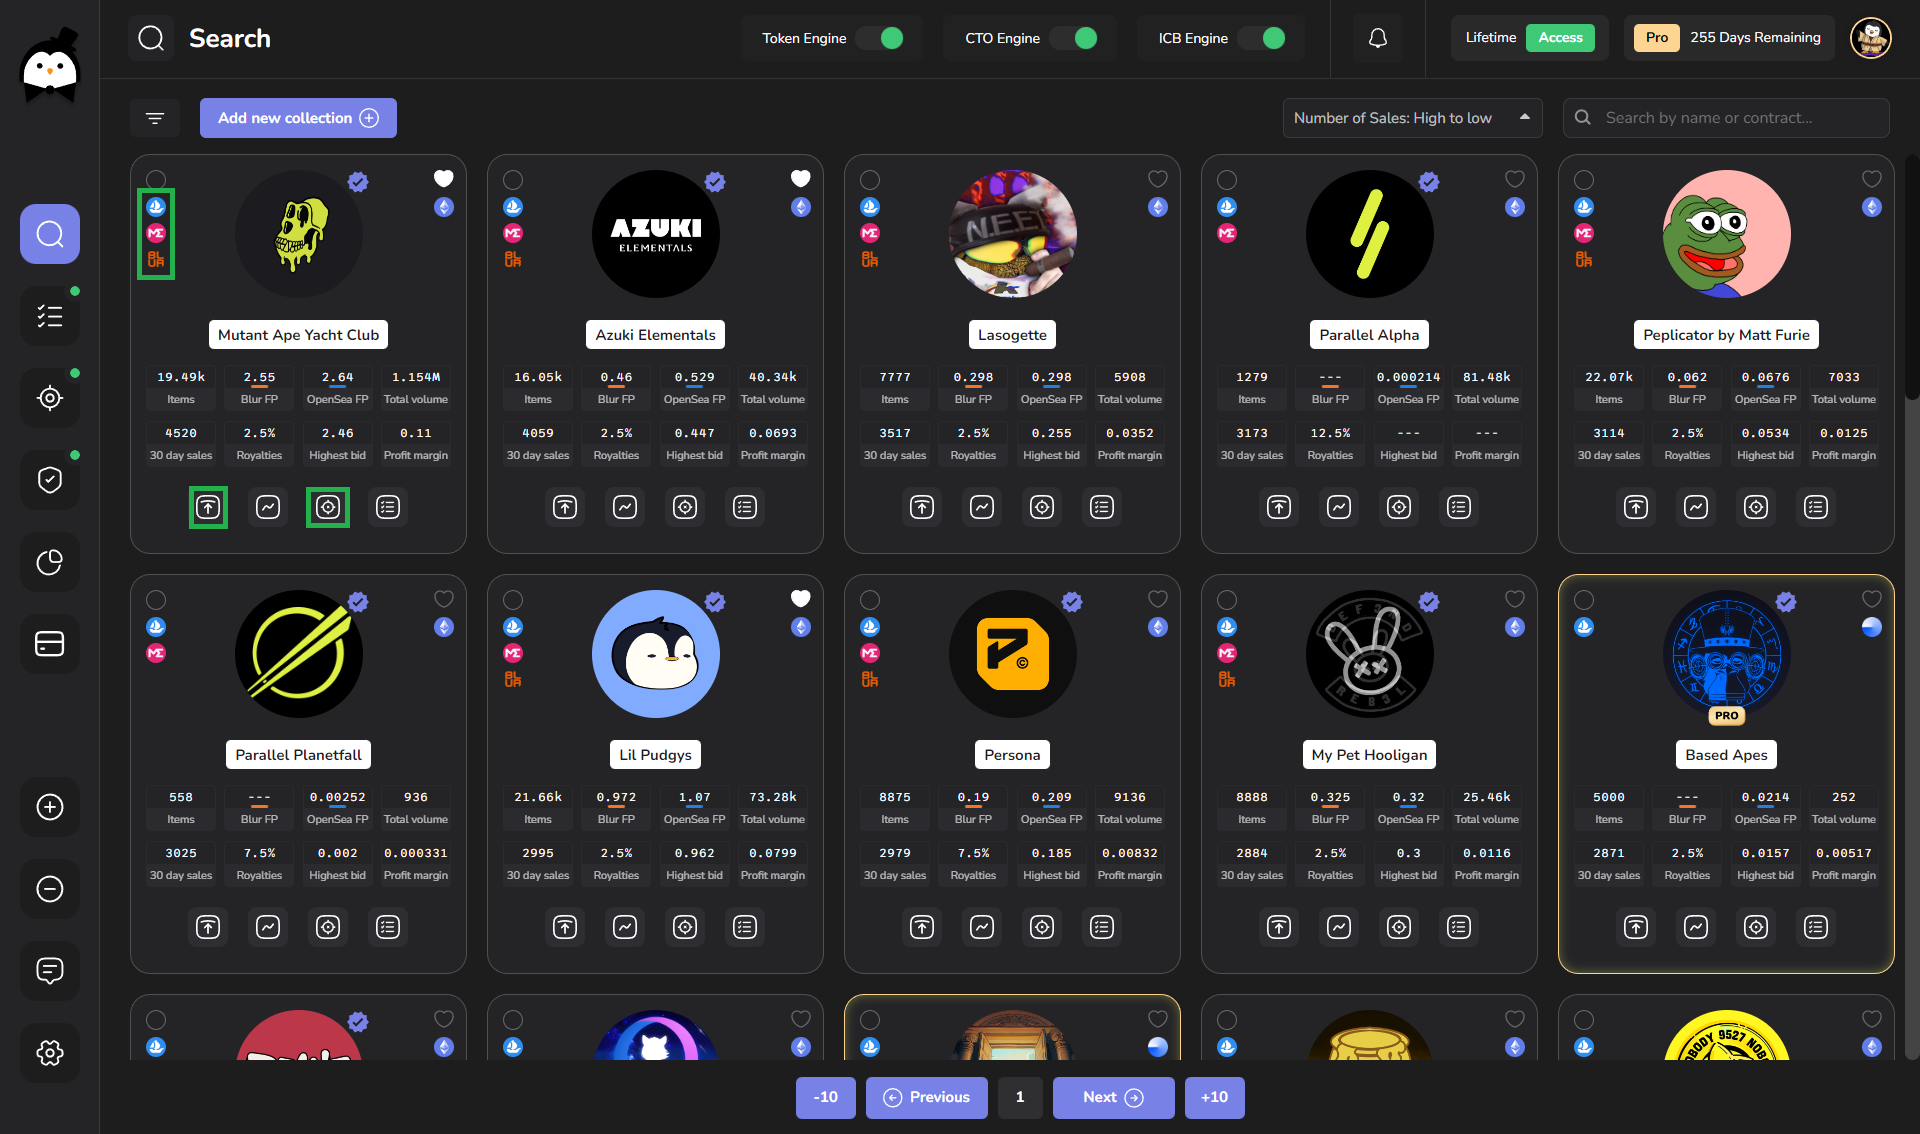Image resolution: width=1920 pixels, height=1134 pixels.
Task: Open the sidebar task list icon
Action: pyautogui.click(x=50, y=316)
